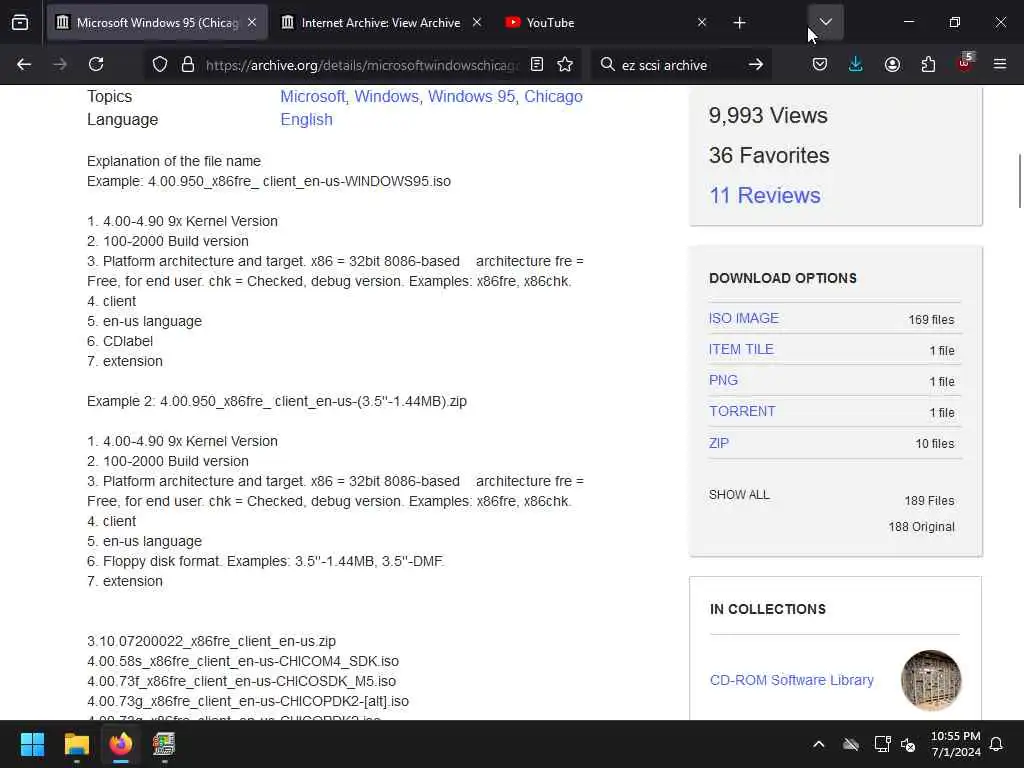Click the page vertical scrollbar thumb
1024x768 pixels.
tap(1020, 181)
